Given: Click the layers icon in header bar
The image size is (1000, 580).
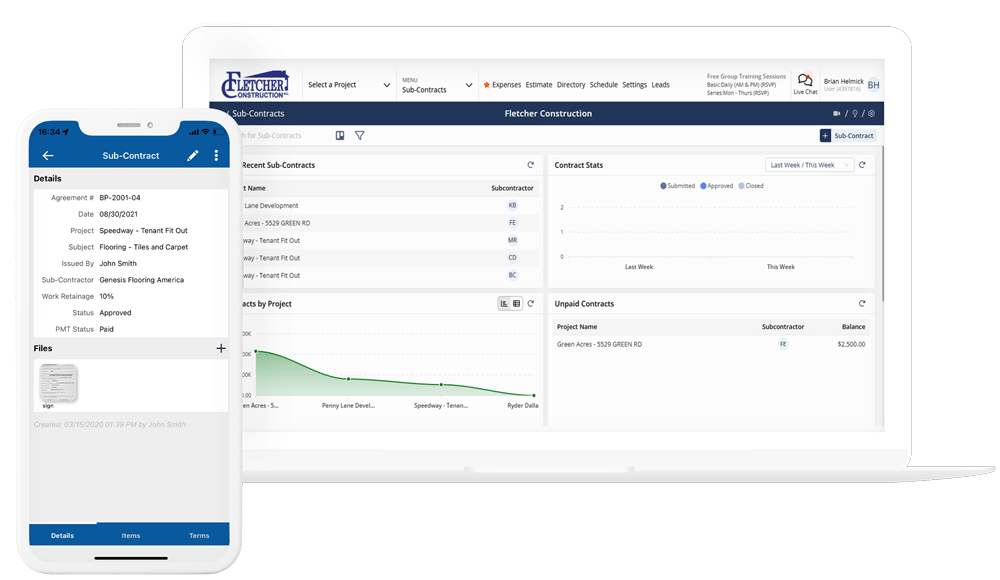Looking at the screenshot, I should coord(871,114).
